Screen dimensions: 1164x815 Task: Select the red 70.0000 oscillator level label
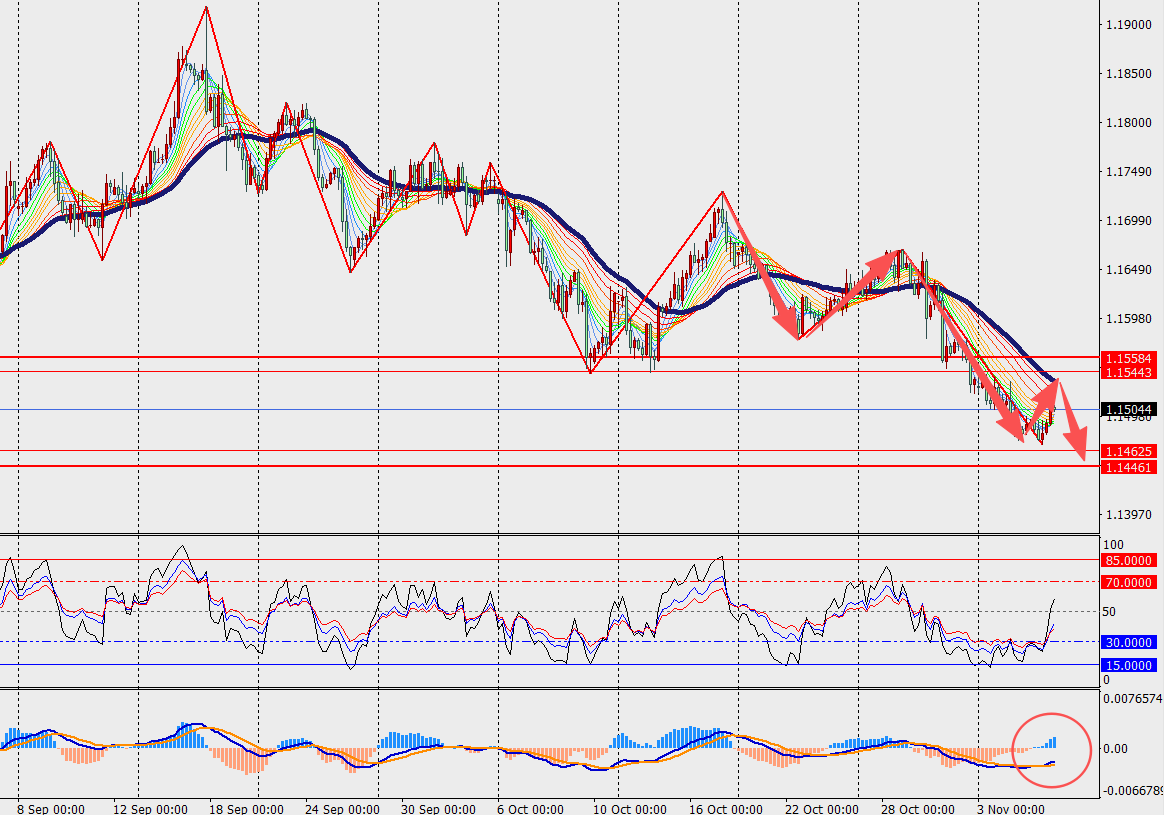(1128, 582)
